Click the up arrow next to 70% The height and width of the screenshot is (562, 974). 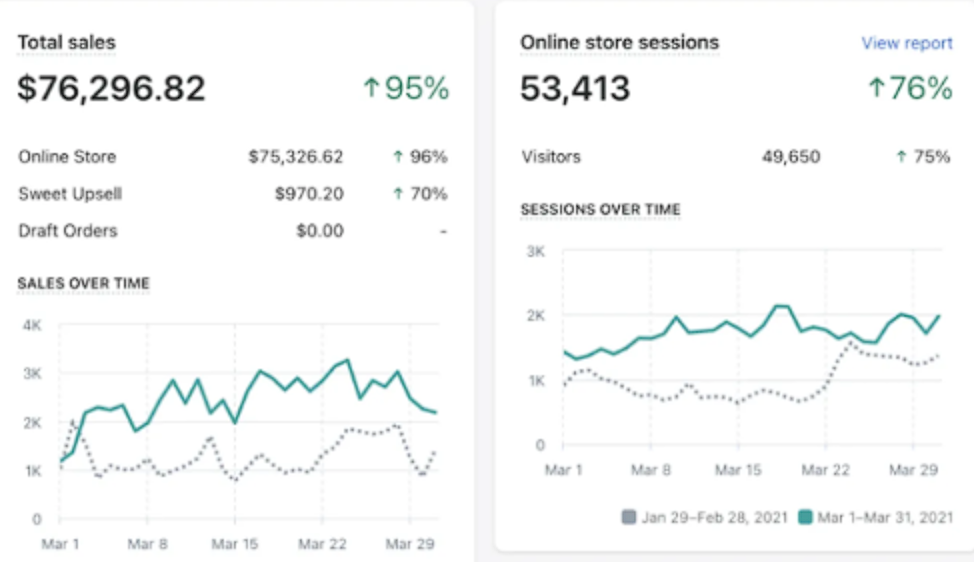click(397, 194)
